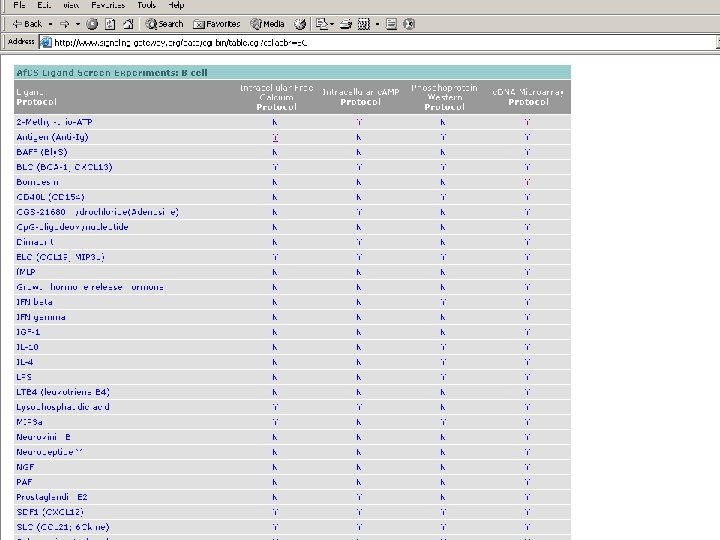The height and width of the screenshot is (540, 720).
Task: Refresh the page using the Refresh icon
Action: pyautogui.click(x=110, y=24)
